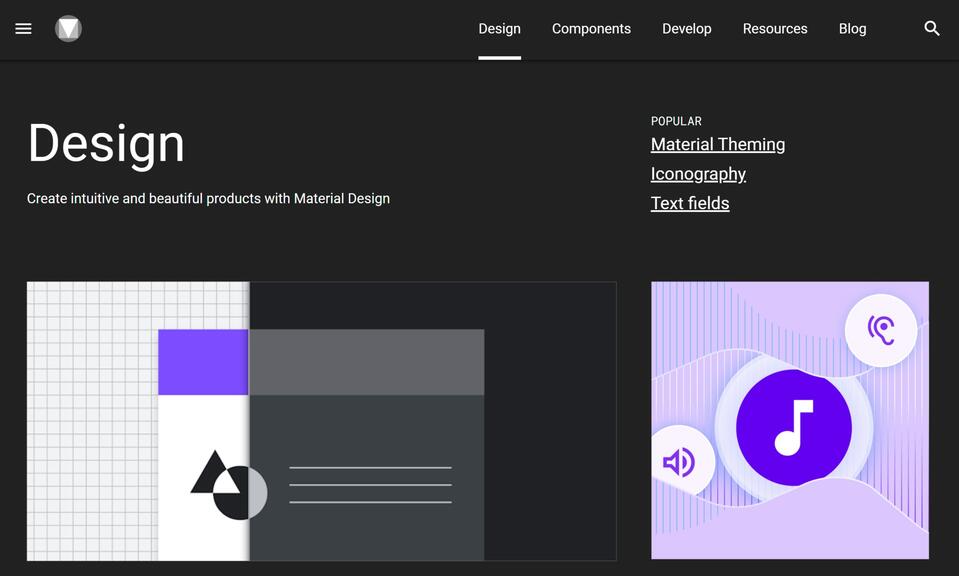Click the POPULAR section heading

pos(676,120)
